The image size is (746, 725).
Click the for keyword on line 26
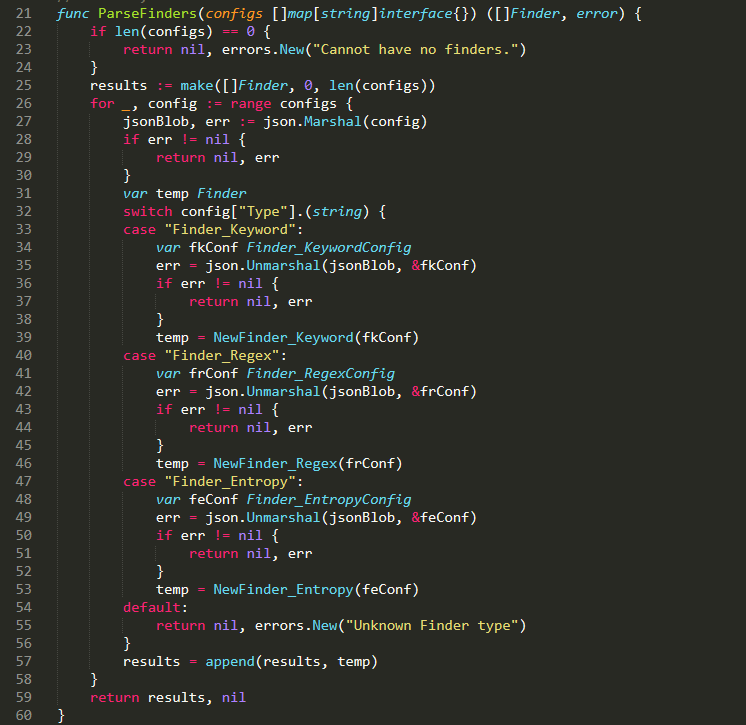pos(102,104)
